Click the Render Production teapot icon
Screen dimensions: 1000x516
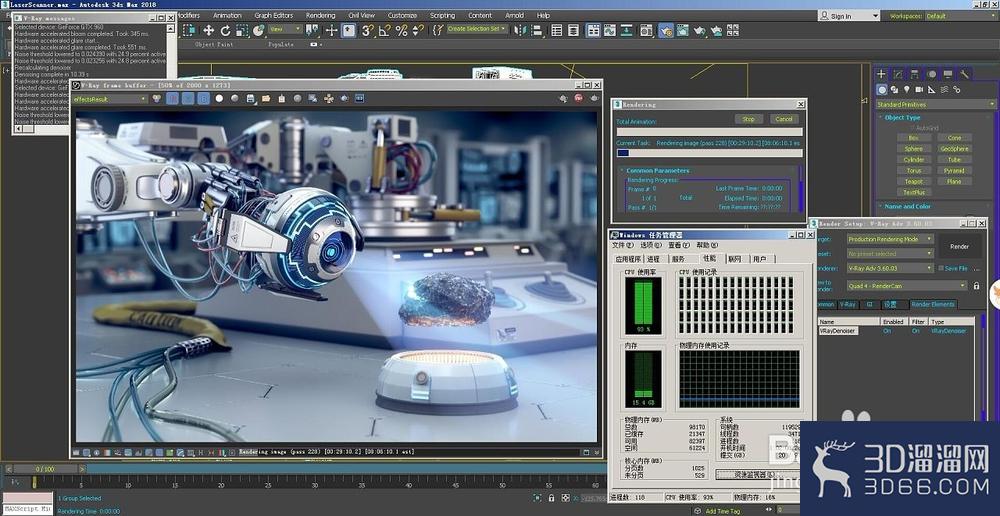(x=700, y=30)
